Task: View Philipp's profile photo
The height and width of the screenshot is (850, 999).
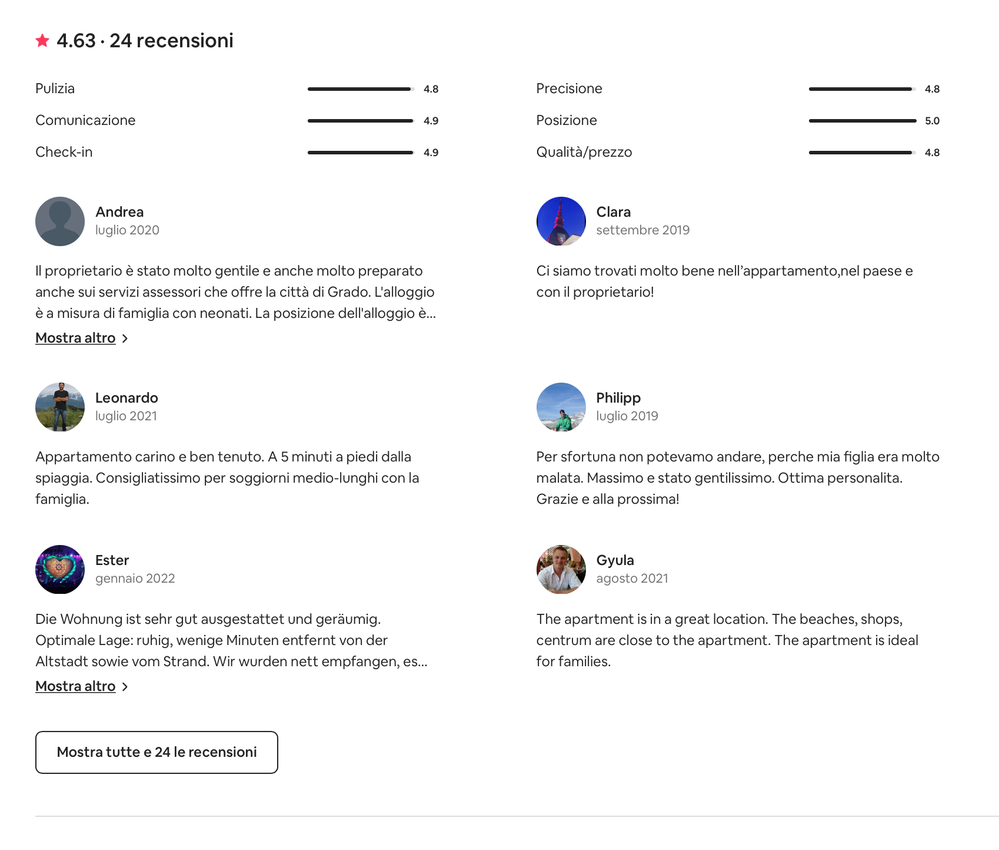Action: coord(561,407)
